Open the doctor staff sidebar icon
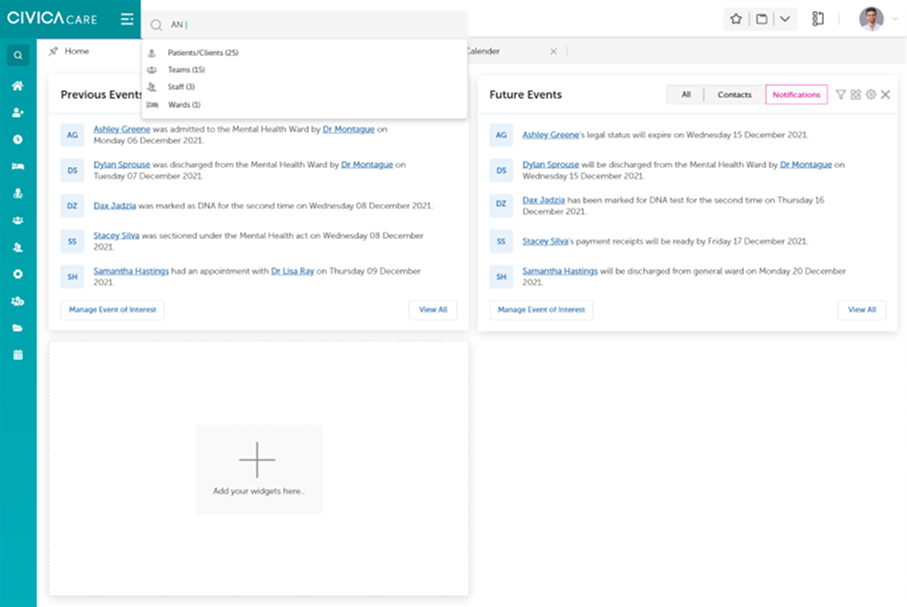 pyautogui.click(x=18, y=193)
